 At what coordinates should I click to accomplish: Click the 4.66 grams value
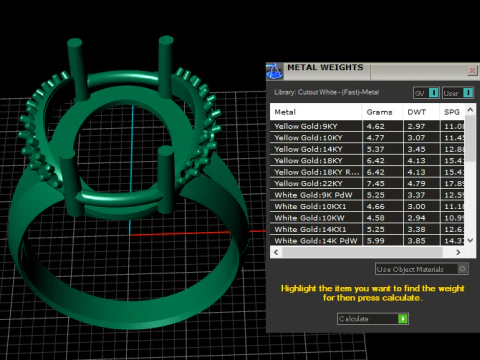376,206
